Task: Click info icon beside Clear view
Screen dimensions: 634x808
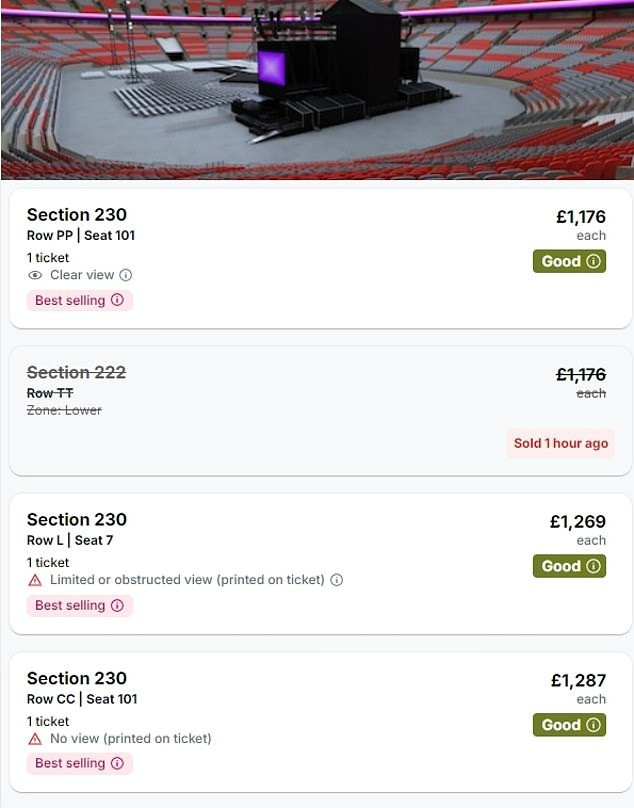Action: (126, 275)
